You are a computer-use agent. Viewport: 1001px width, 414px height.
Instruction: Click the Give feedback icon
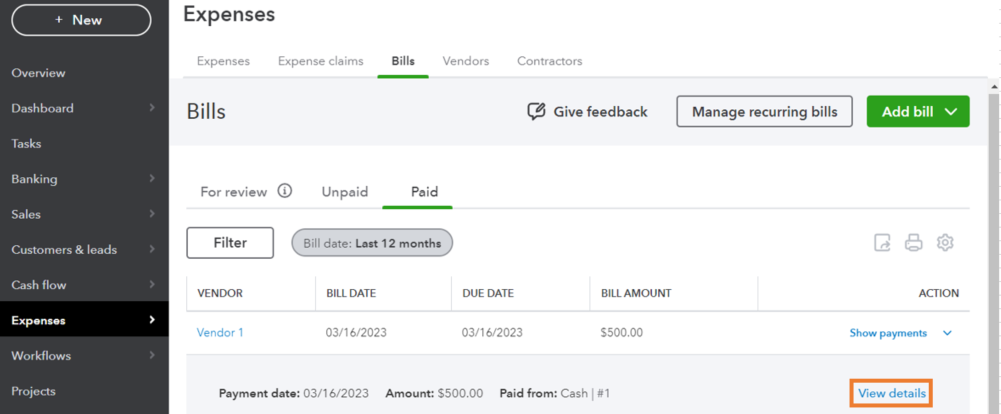click(537, 112)
